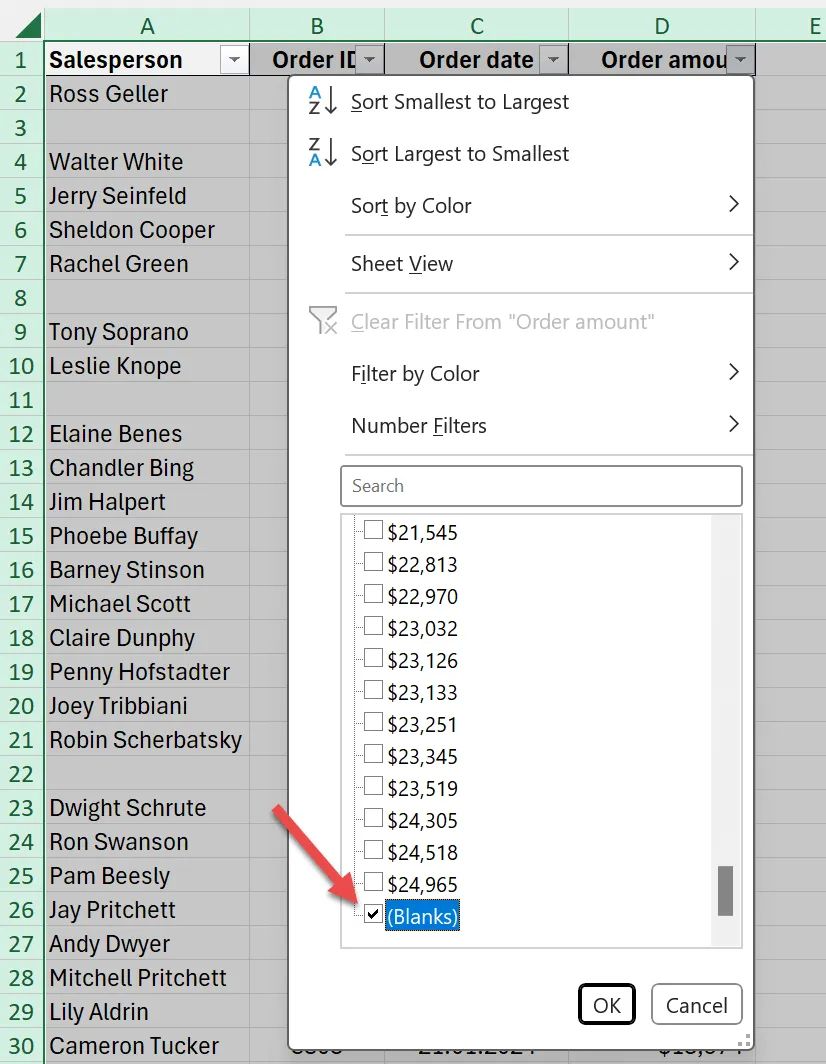Screen dimensions: 826x1064
Task: Click into the filter Search field
Action: pyautogui.click(x=541, y=486)
